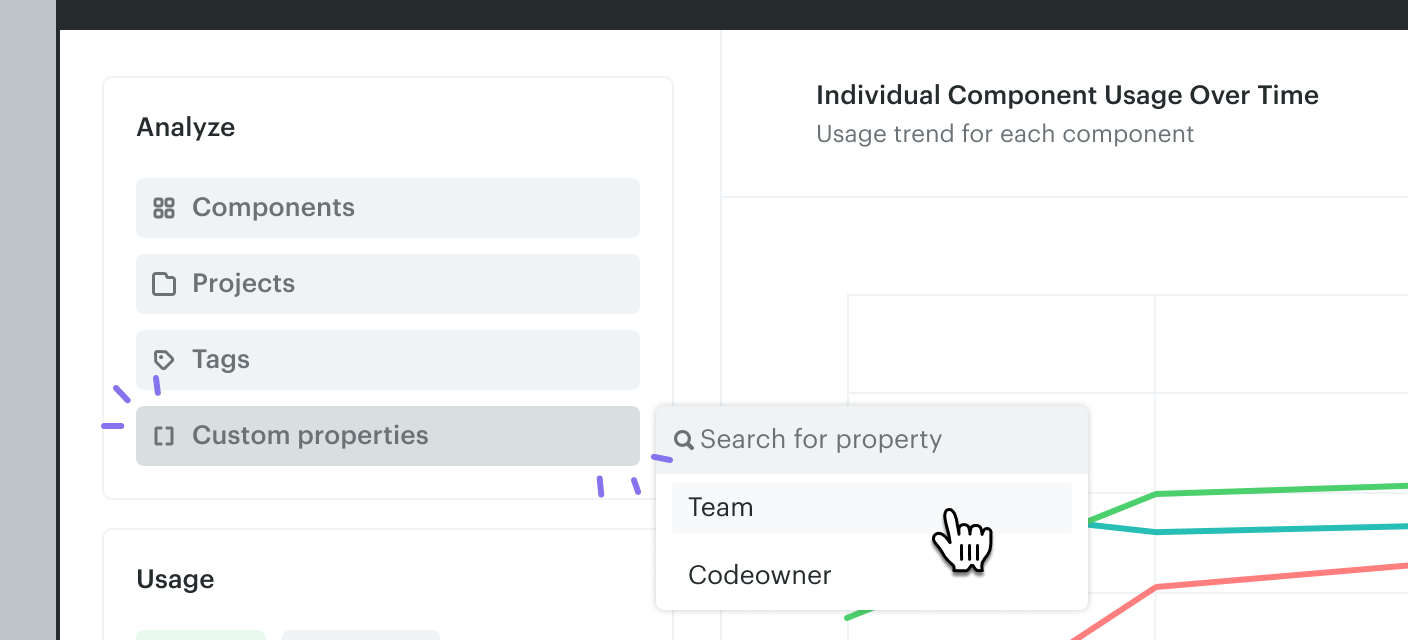Click the Usage section heading
Viewport: 1408px width, 640px height.
point(175,580)
